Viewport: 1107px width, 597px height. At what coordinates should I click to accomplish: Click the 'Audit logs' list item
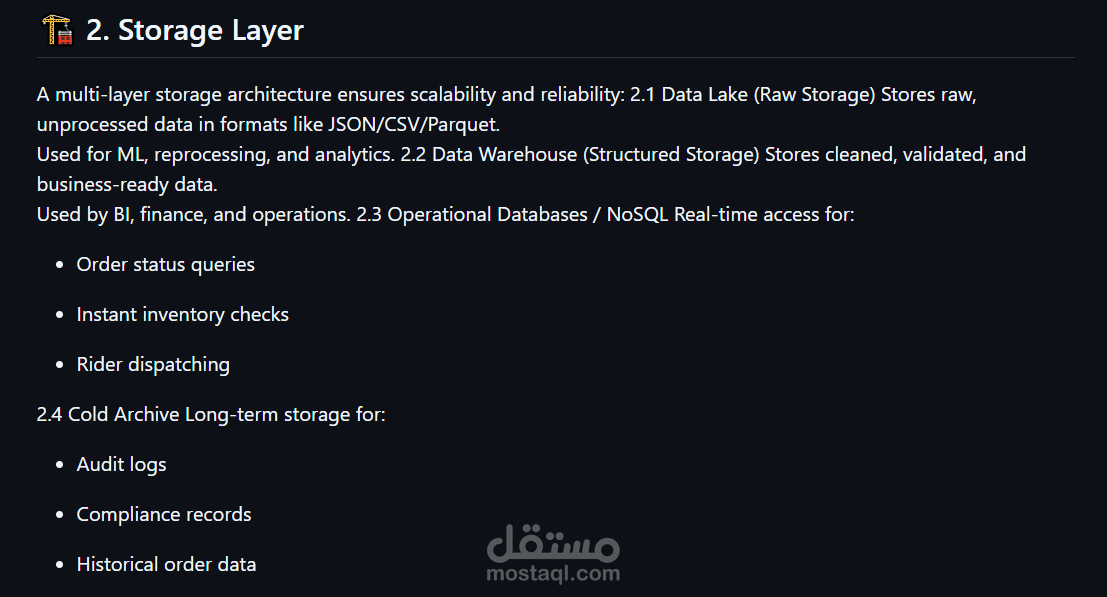tap(121, 464)
